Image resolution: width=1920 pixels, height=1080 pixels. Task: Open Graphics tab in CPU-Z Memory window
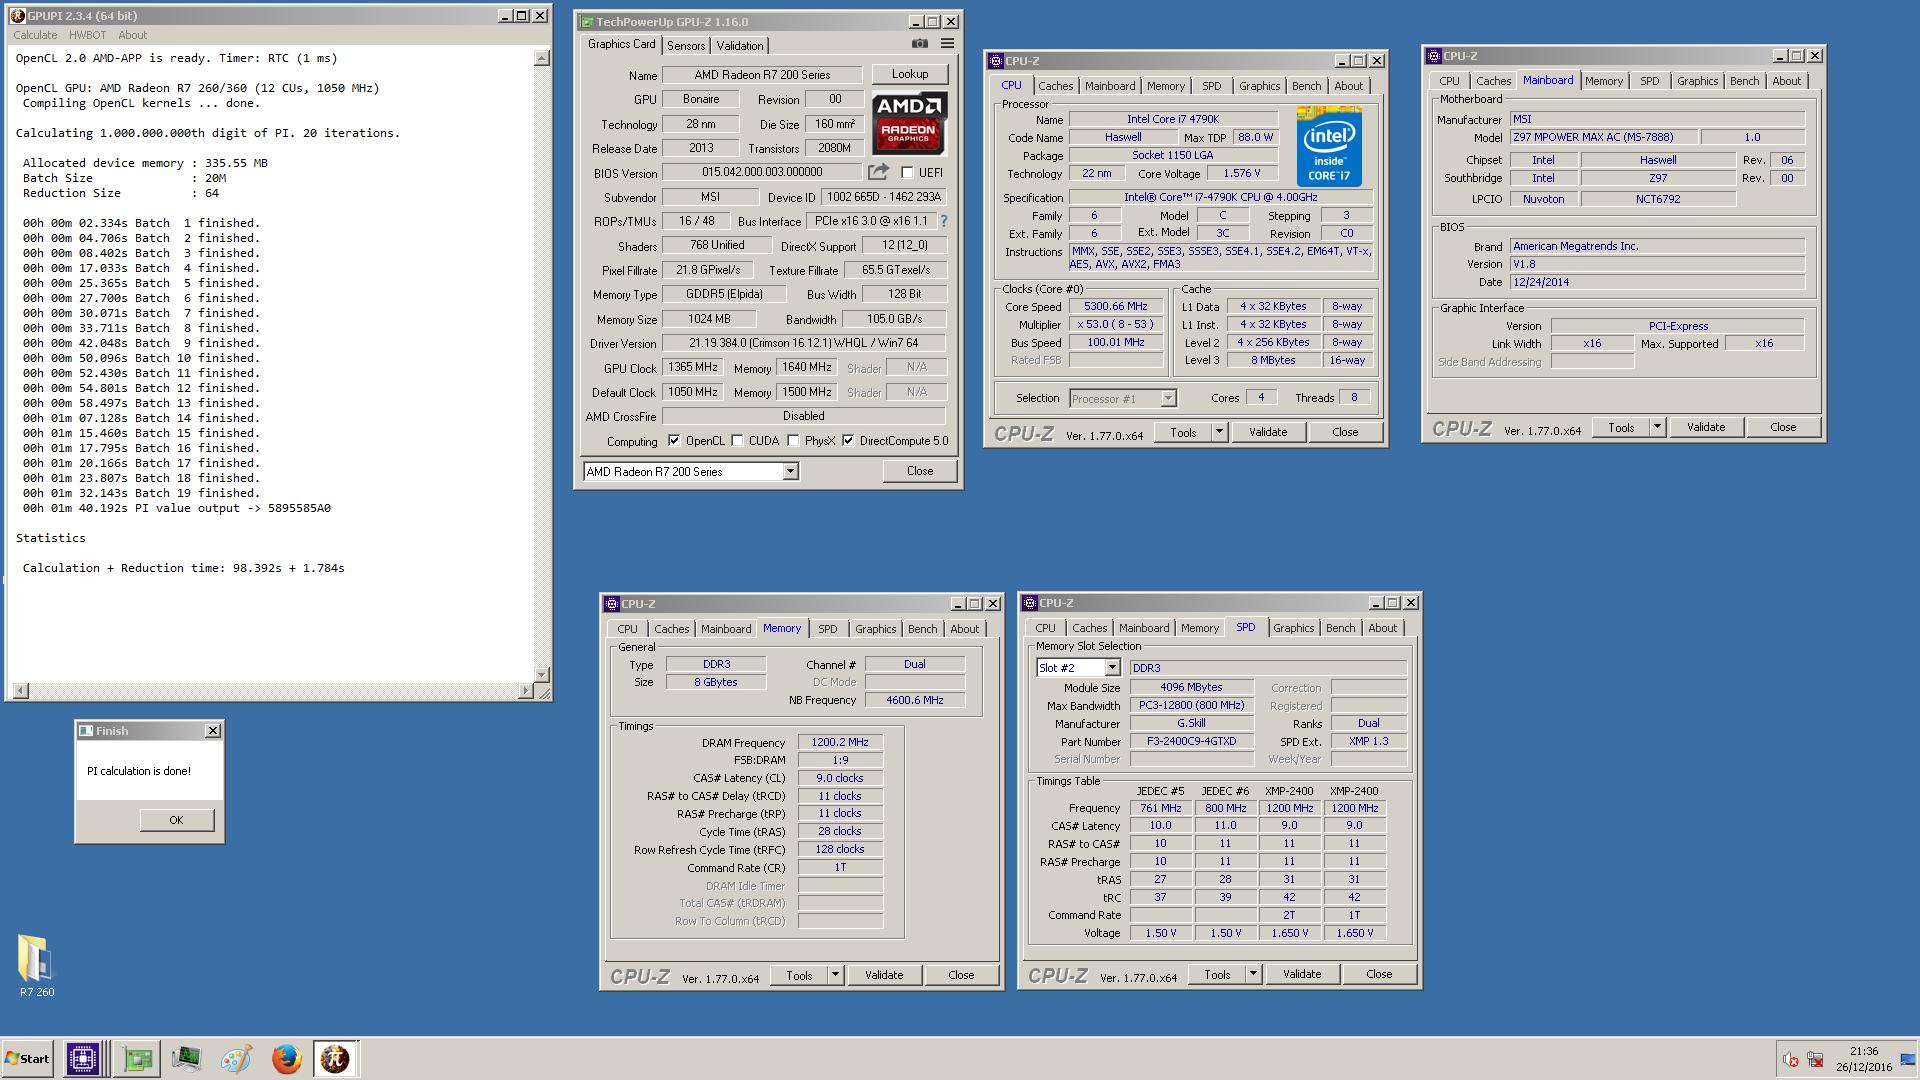coord(875,629)
